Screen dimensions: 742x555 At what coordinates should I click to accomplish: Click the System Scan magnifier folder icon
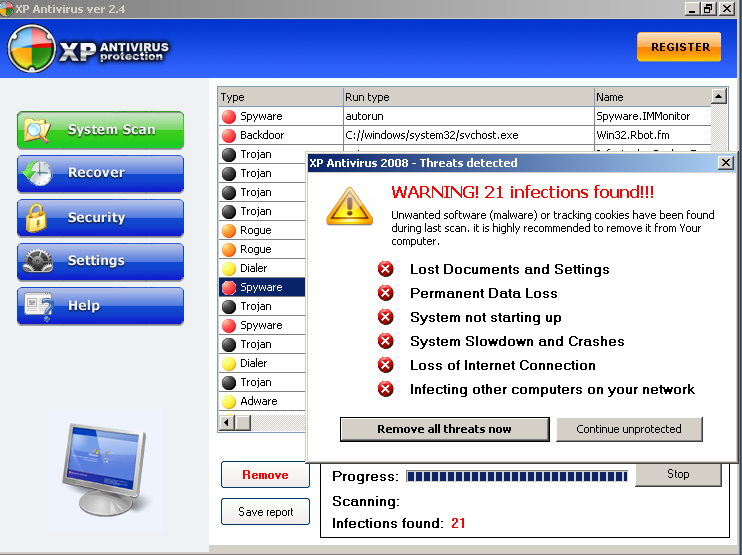point(37,130)
